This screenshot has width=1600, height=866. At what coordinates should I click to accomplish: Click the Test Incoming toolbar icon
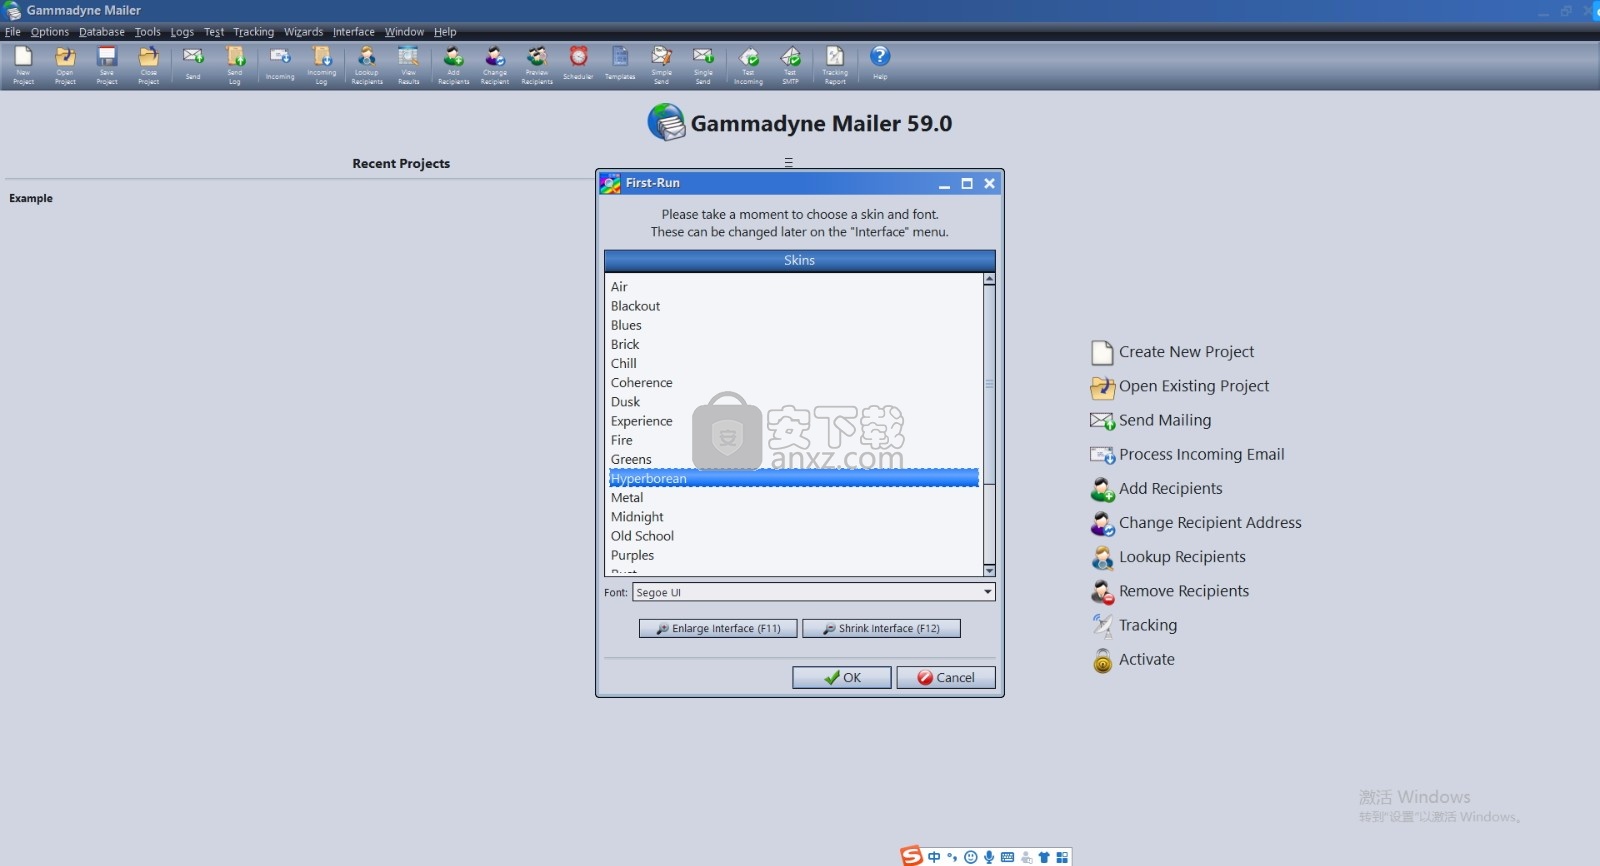pos(749,65)
